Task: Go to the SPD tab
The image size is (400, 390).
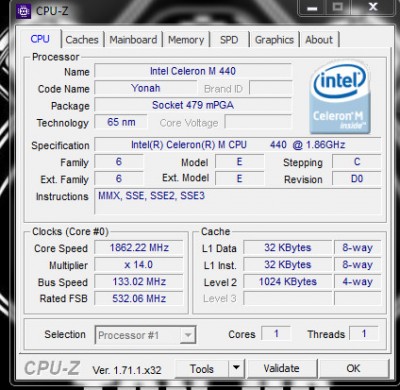Action: tap(229, 40)
